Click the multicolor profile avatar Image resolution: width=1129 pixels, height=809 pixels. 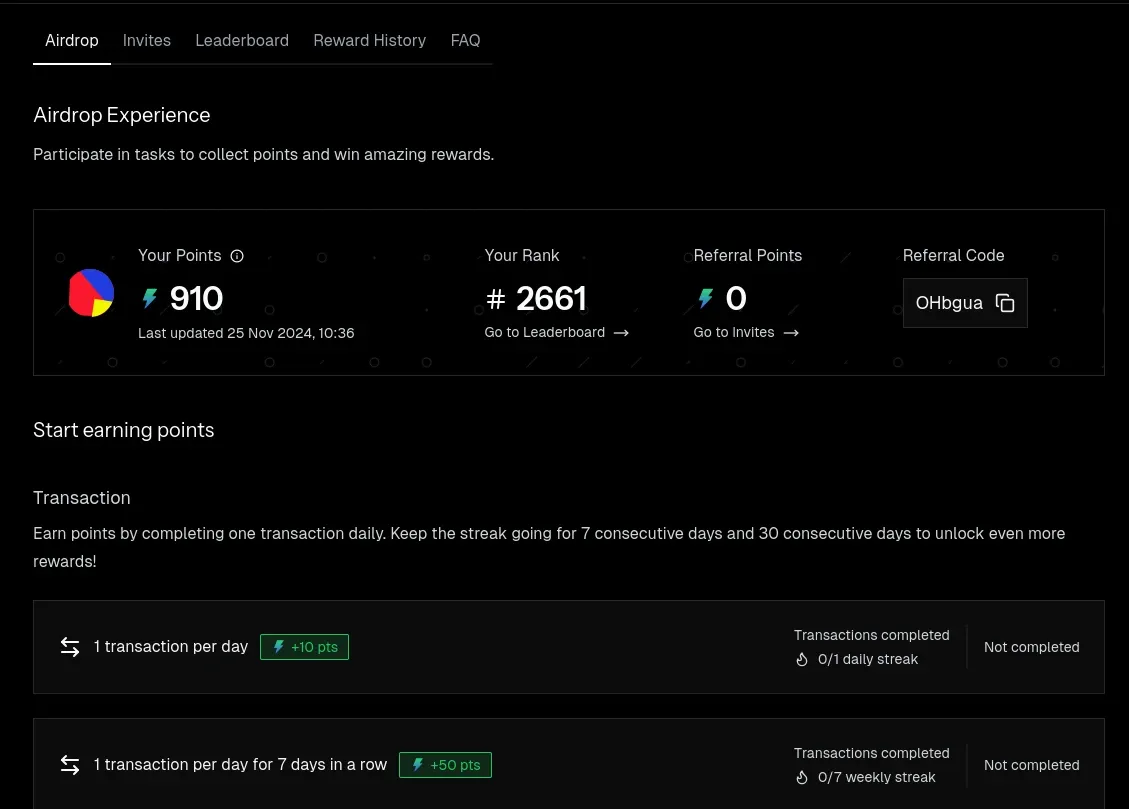coord(91,293)
